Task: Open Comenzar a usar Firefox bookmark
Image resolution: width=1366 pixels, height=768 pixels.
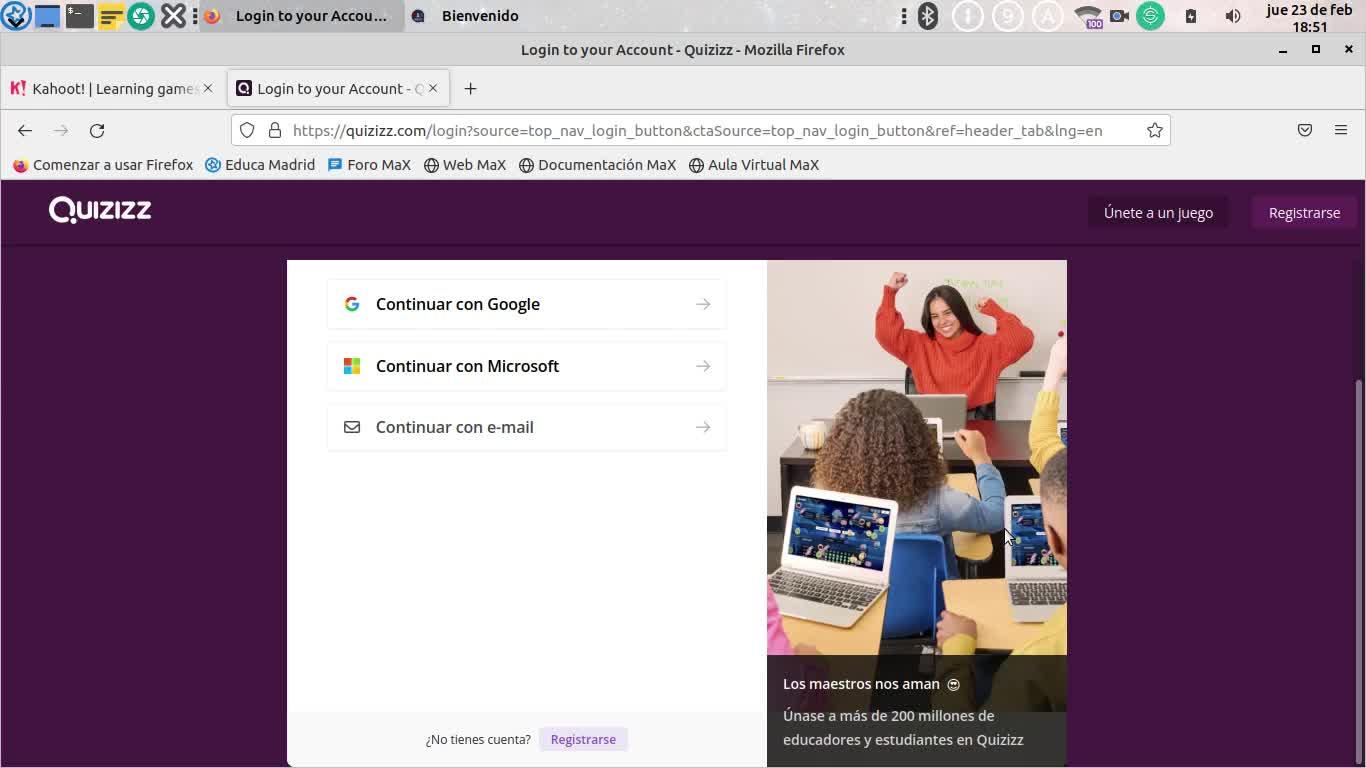Action: 103,165
